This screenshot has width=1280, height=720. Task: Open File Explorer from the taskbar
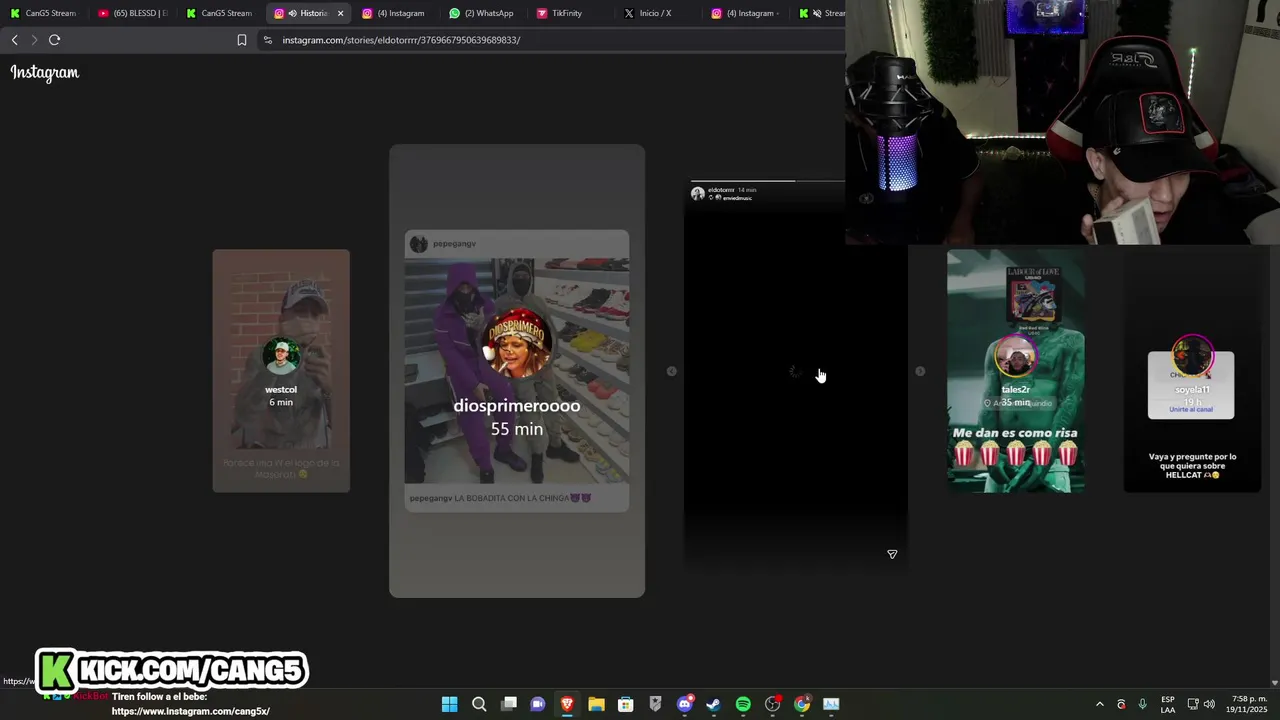point(596,704)
